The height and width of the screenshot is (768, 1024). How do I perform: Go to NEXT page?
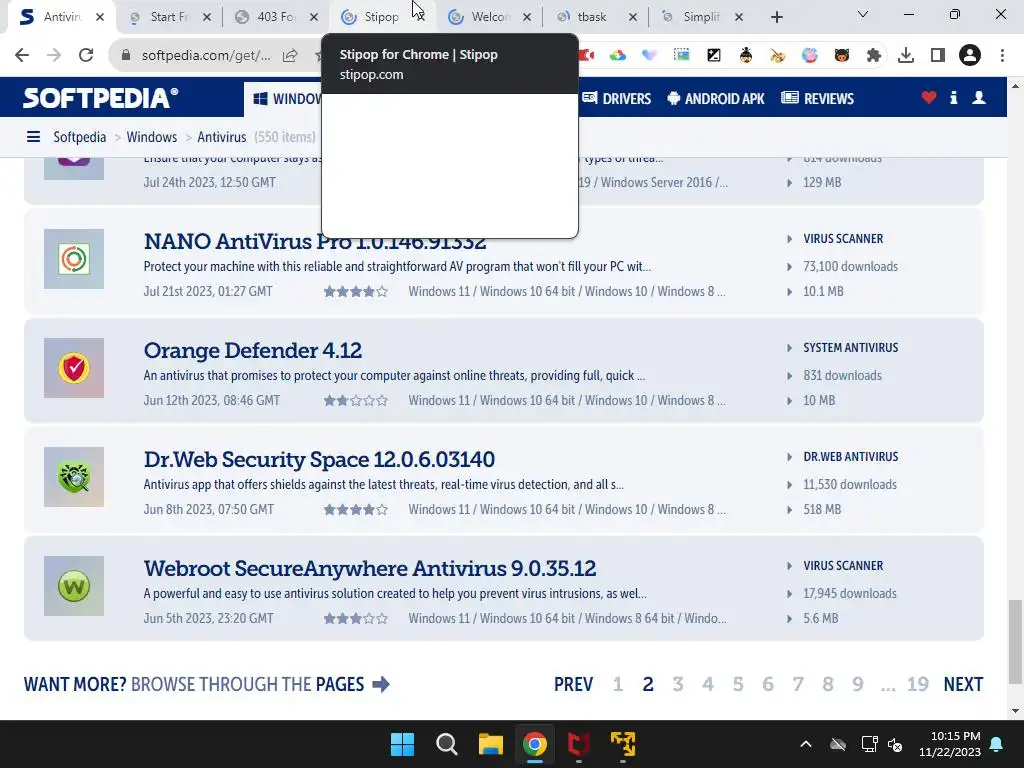tap(963, 684)
